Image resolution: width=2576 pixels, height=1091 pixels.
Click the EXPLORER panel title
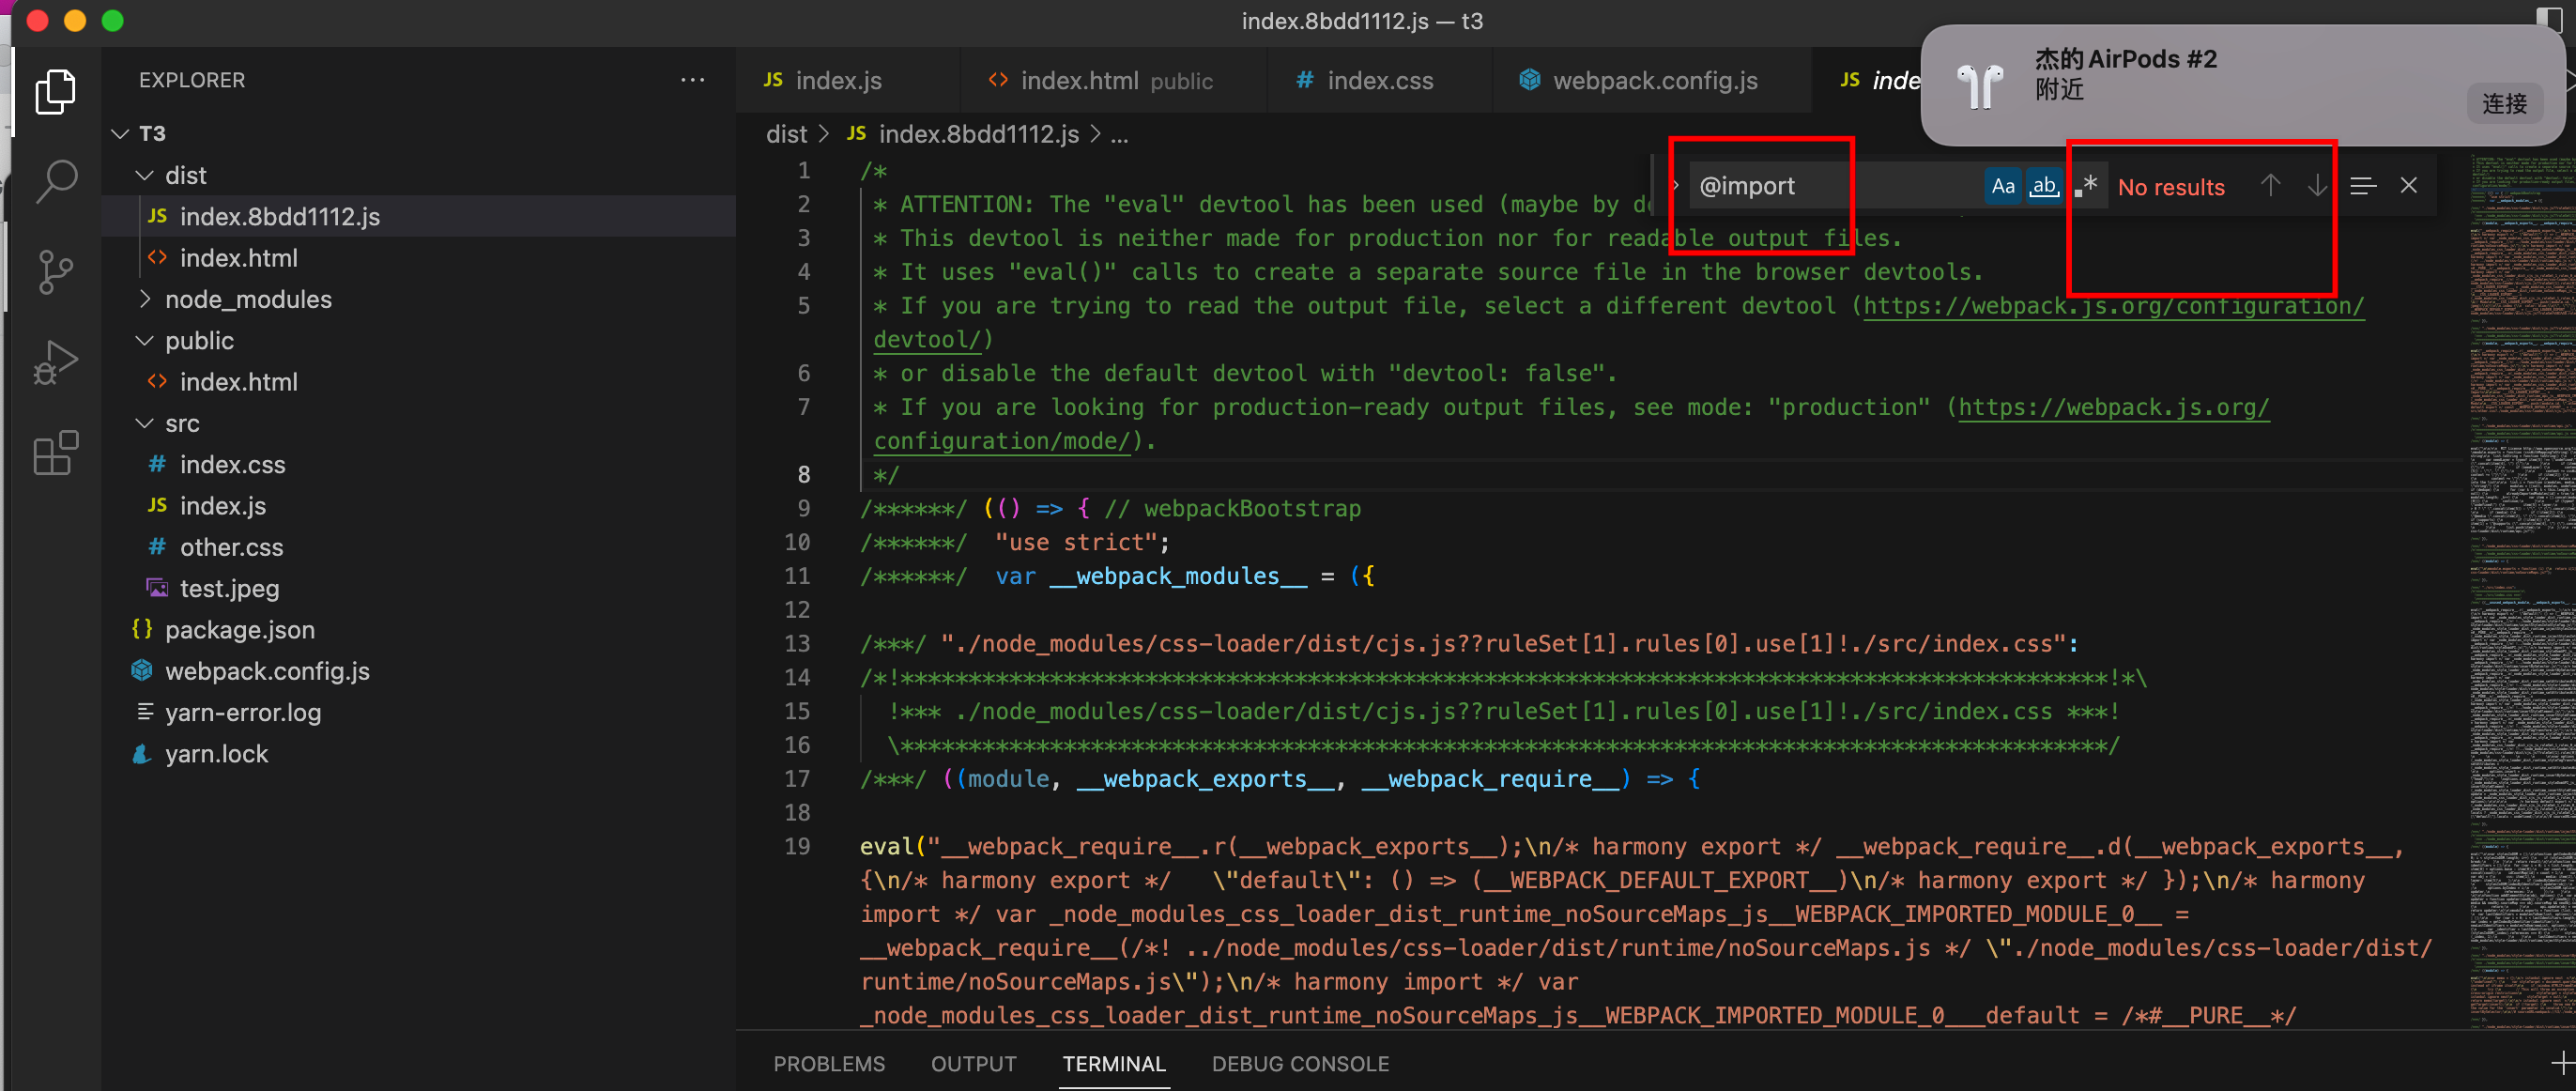tap(191, 80)
